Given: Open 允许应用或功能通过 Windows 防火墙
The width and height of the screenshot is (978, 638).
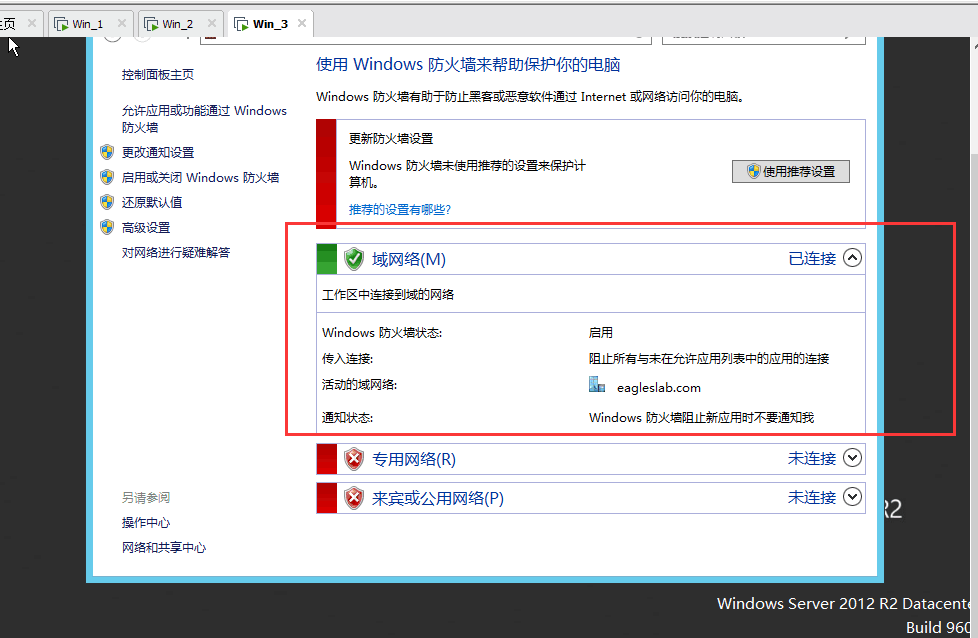Looking at the screenshot, I should pyautogui.click(x=204, y=118).
